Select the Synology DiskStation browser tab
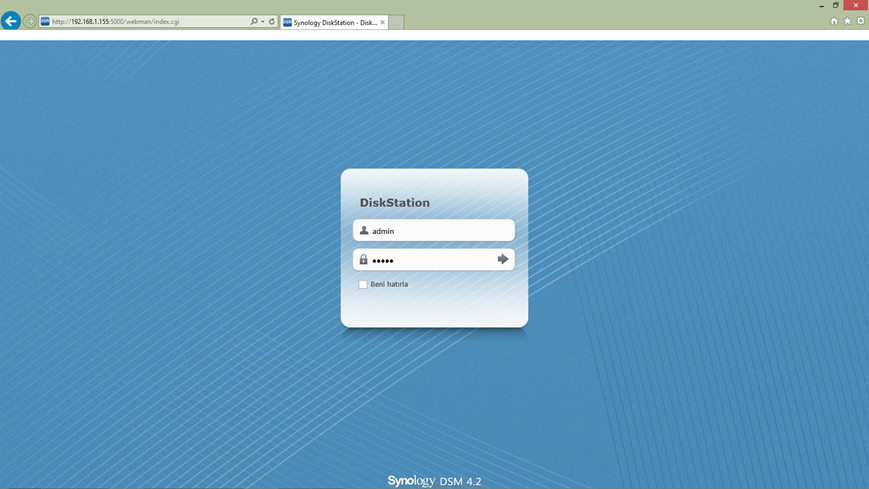Viewport: 869px width, 489px height. (334, 22)
